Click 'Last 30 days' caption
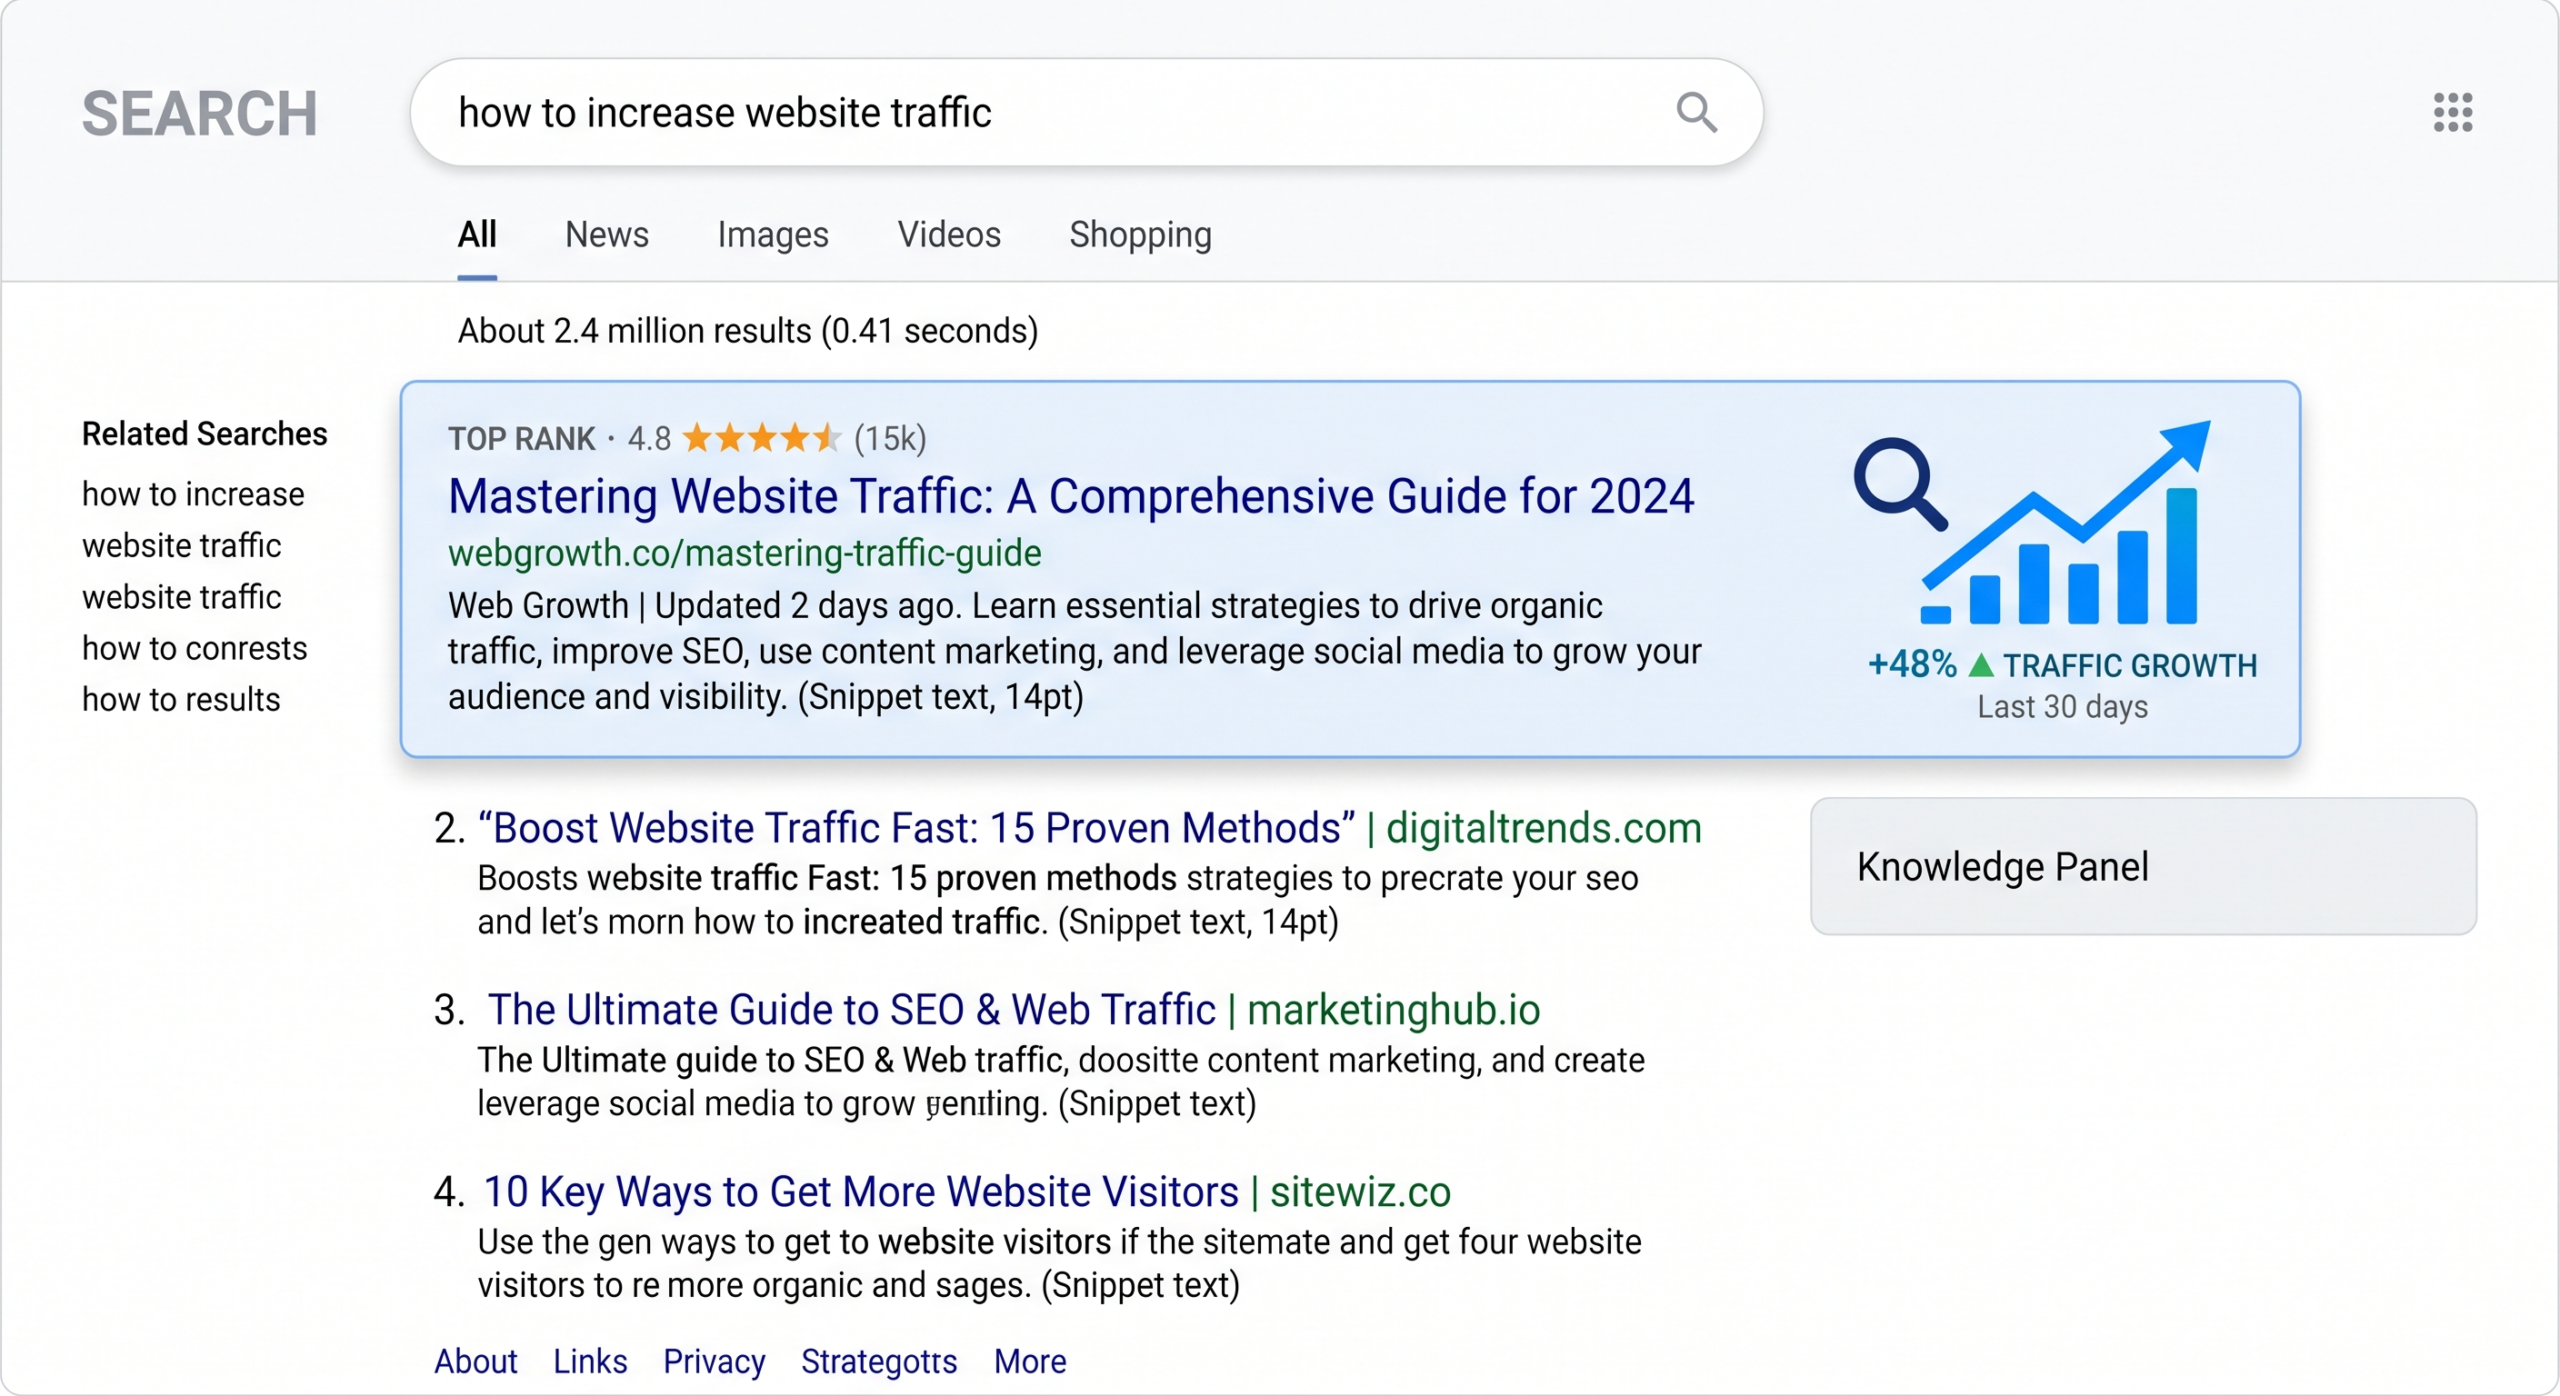Image resolution: width=2560 pixels, height=1396 pixels. (2062, 707)
